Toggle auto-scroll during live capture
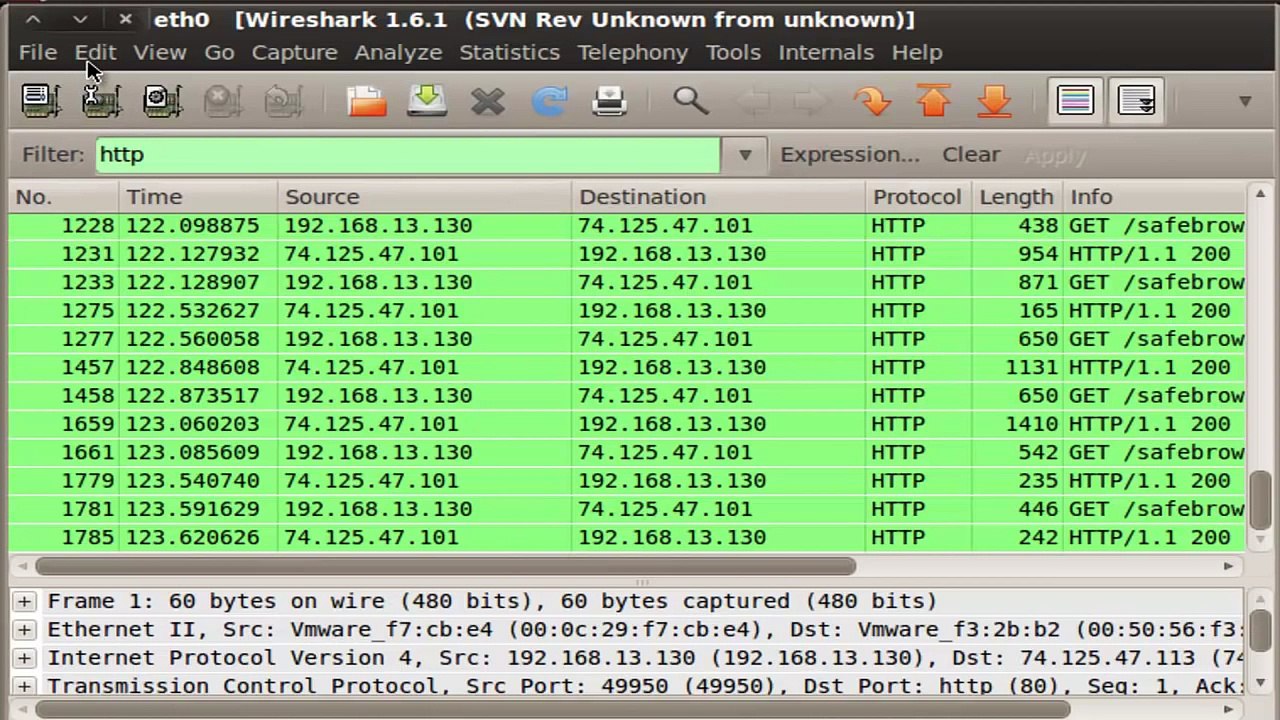 [x=1136, y=100]
